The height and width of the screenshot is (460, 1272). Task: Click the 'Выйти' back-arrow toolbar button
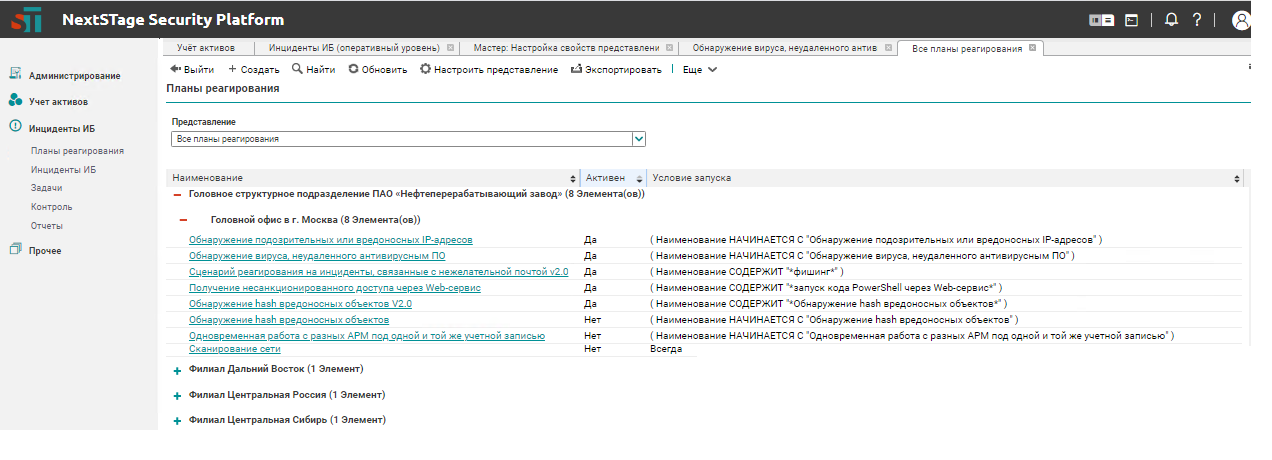point(192,69)
